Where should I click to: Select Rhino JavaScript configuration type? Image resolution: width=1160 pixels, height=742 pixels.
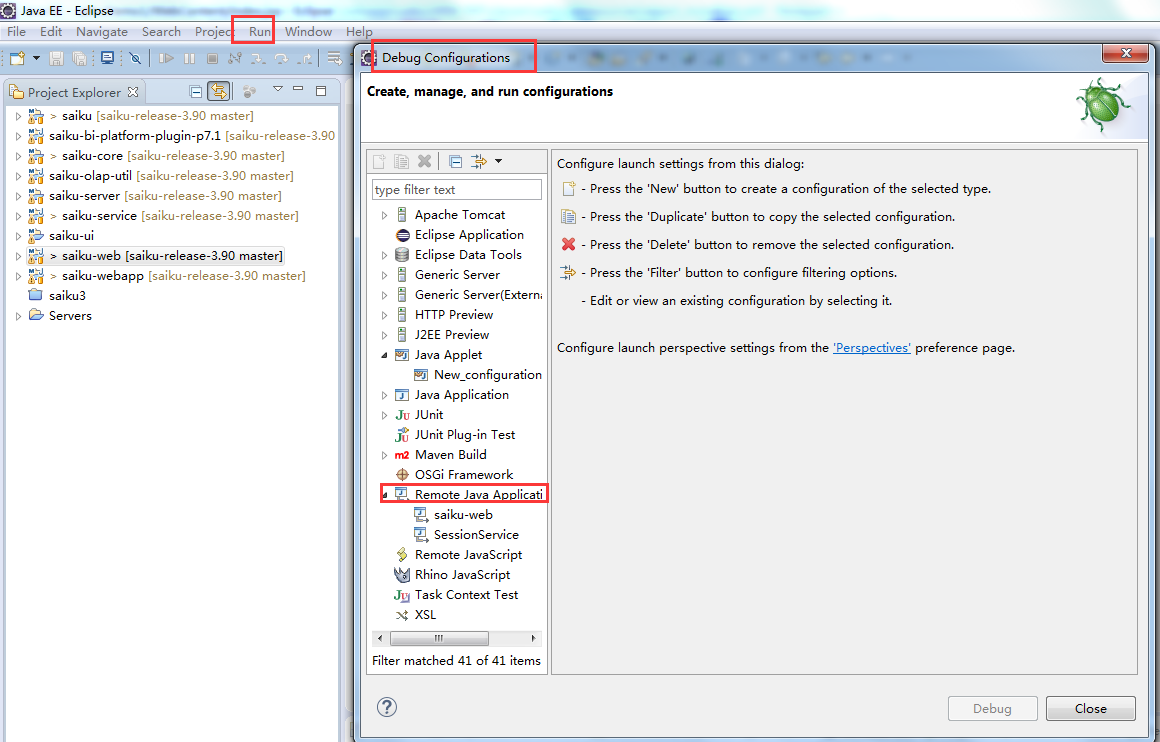[x=462, y=574]
